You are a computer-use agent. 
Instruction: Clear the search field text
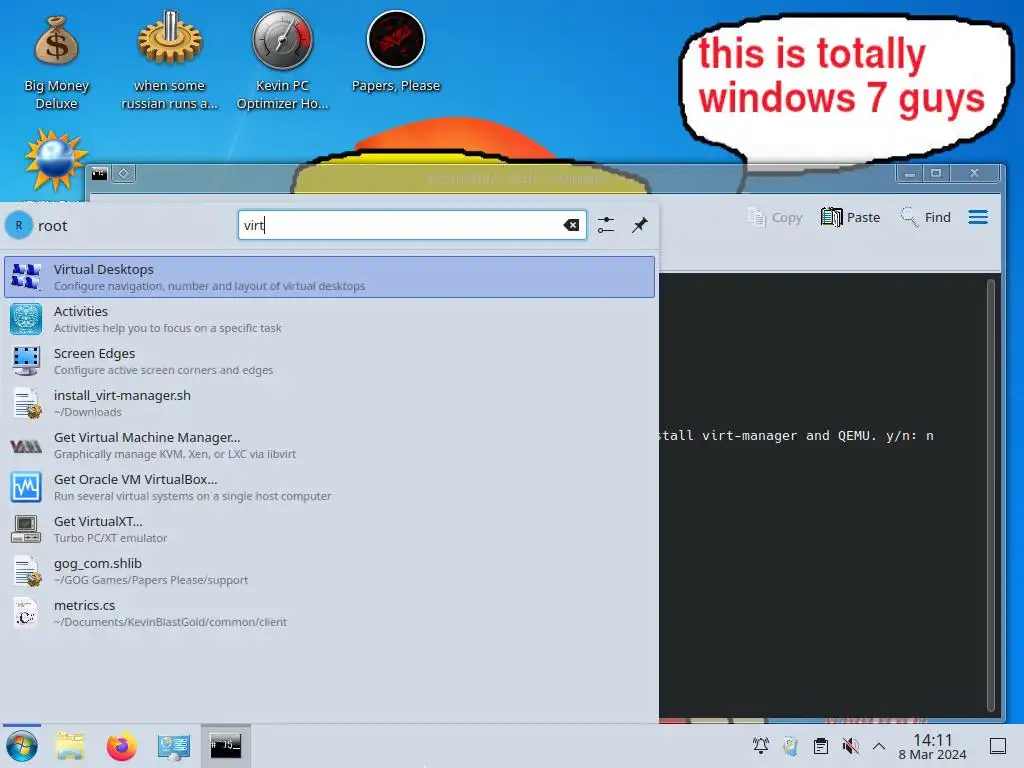point(571,225)
